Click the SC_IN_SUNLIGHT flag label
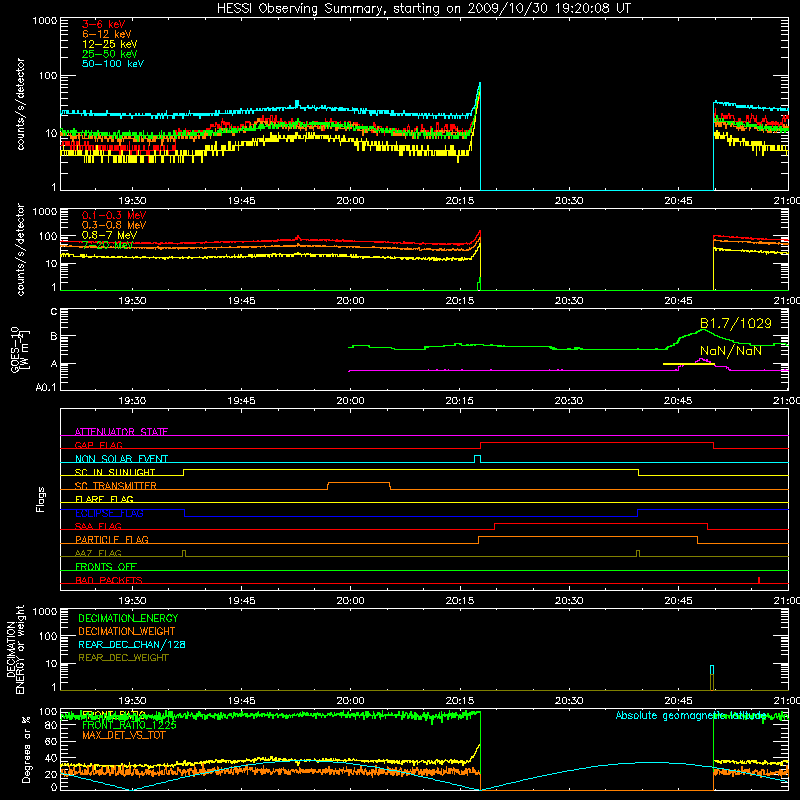This screenshot has width=800, height=800. [x=115, y=472]
